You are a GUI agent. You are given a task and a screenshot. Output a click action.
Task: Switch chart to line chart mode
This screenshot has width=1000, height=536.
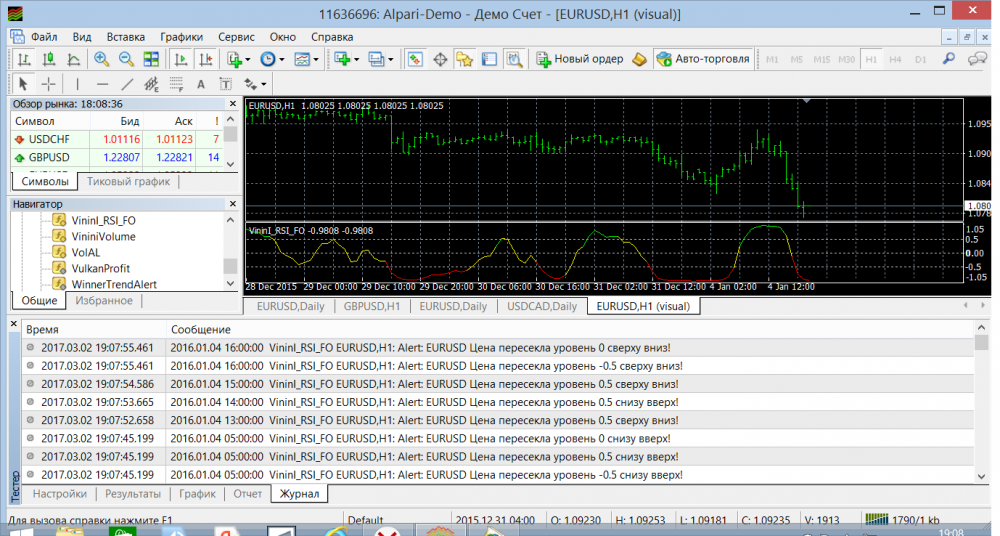73,59
